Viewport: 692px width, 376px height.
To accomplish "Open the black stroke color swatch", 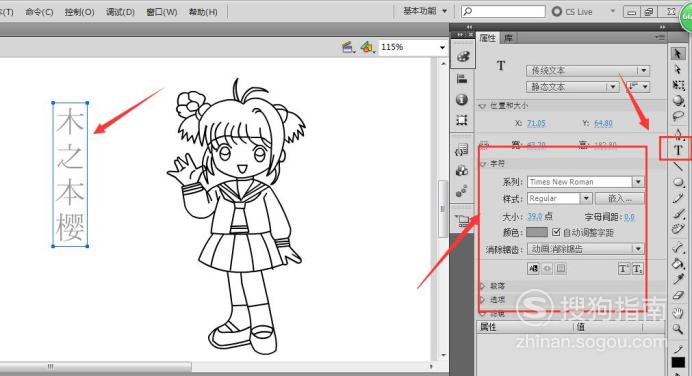I will coord(678,362).
